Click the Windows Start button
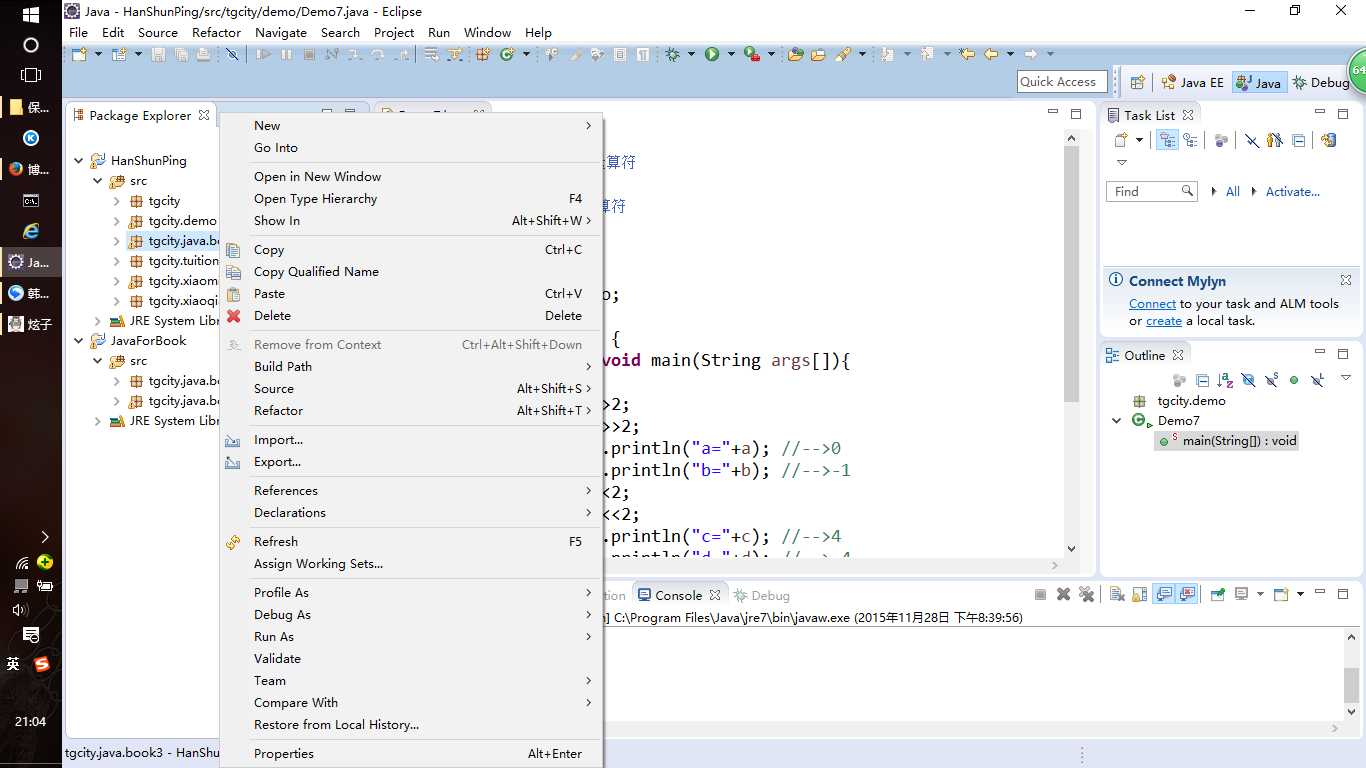Image resolution: width=1366 pixels, height=768 pixels. (x=30, y=15)
